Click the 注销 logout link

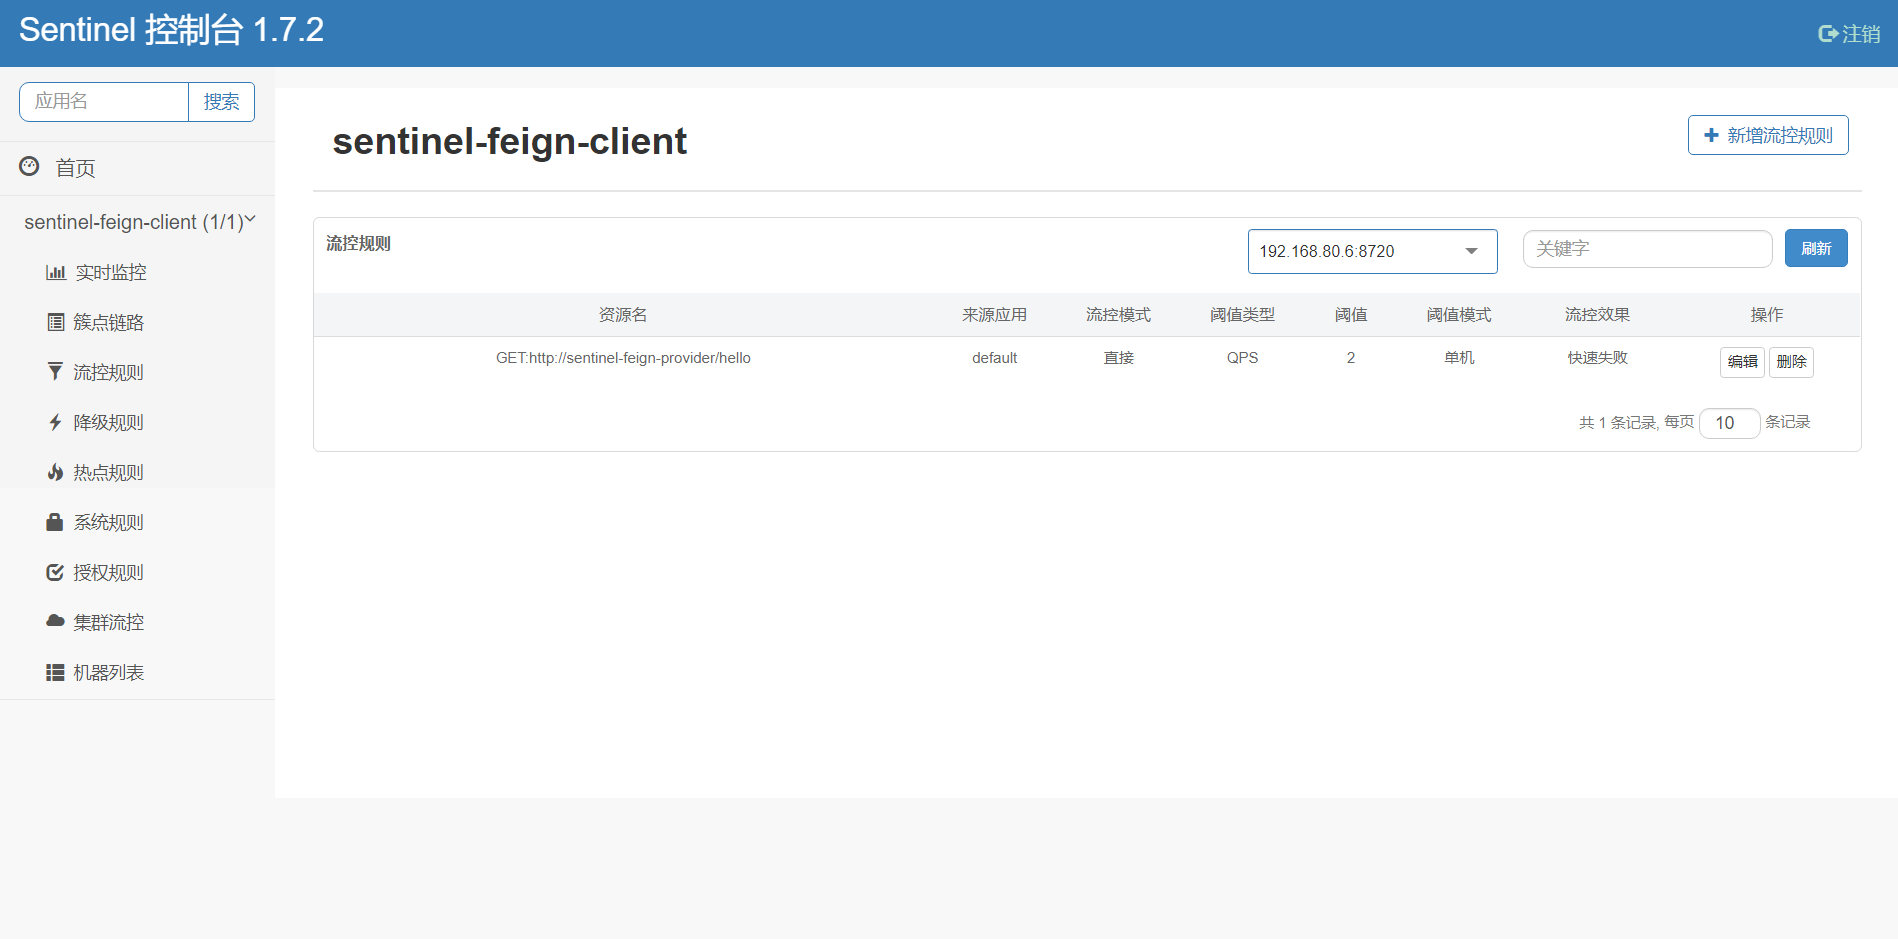1861,34
